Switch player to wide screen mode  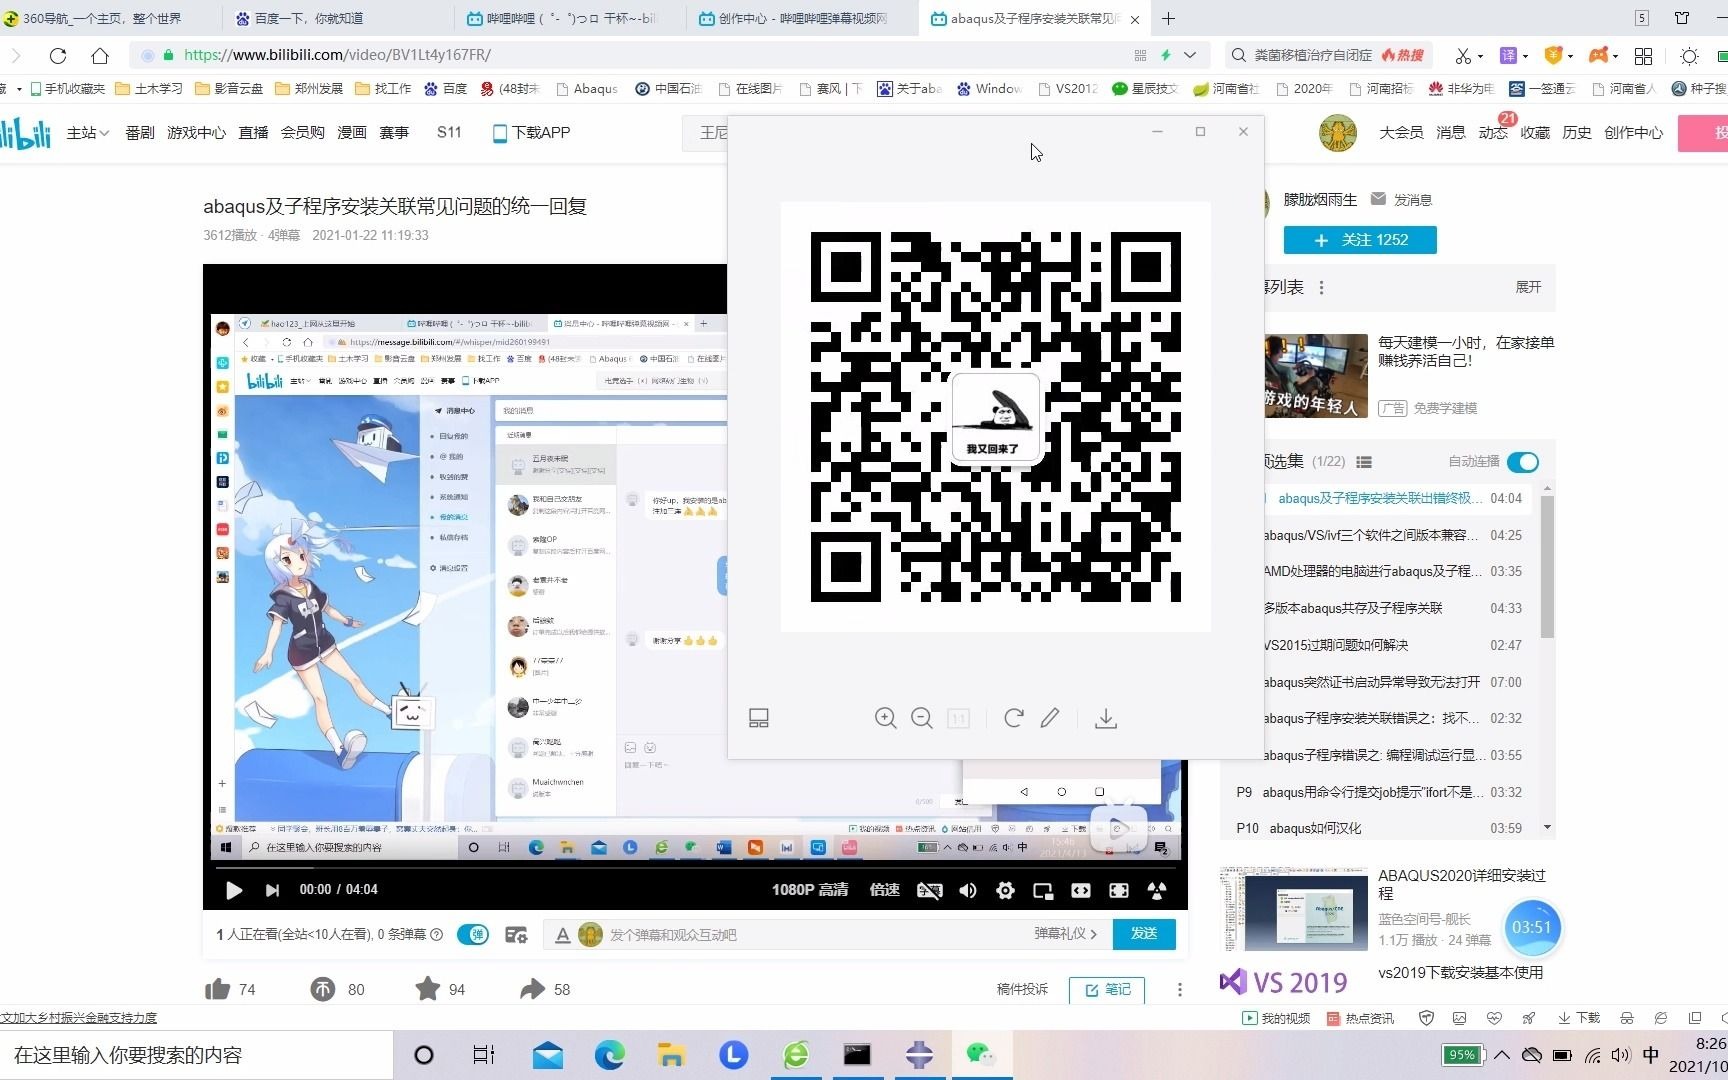click(x=1081, y=890)
